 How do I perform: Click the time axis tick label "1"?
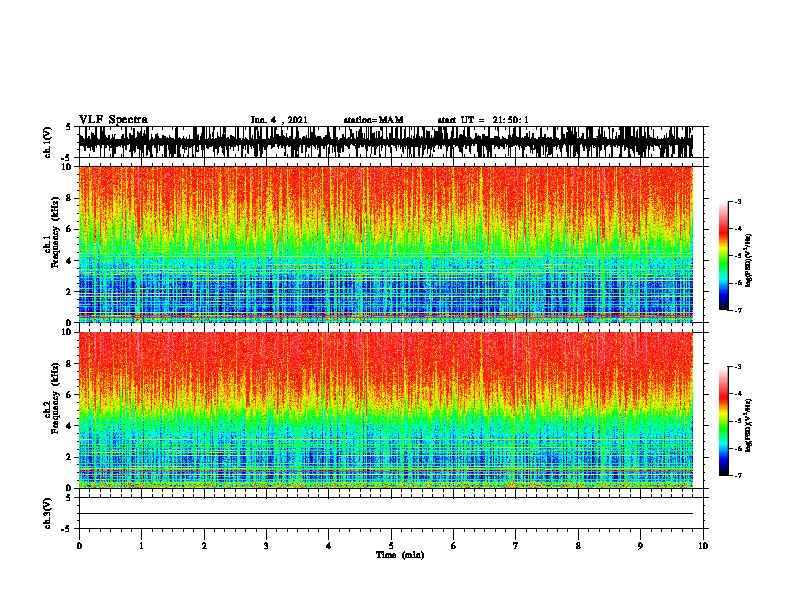coord(141,546)
